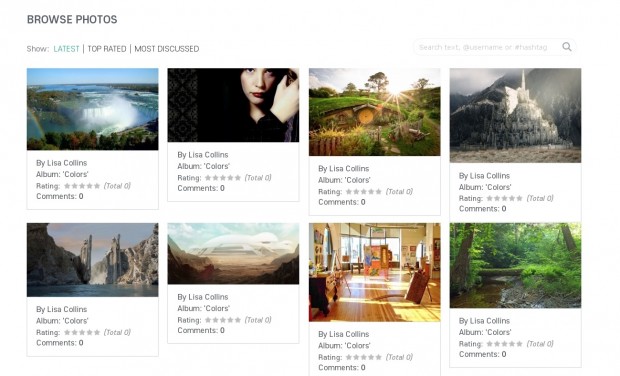This screenshot has height=376, width=620.
Task: Click 'Comments: 0' under gallery interior photo
Action: click(x=342, y=368)
